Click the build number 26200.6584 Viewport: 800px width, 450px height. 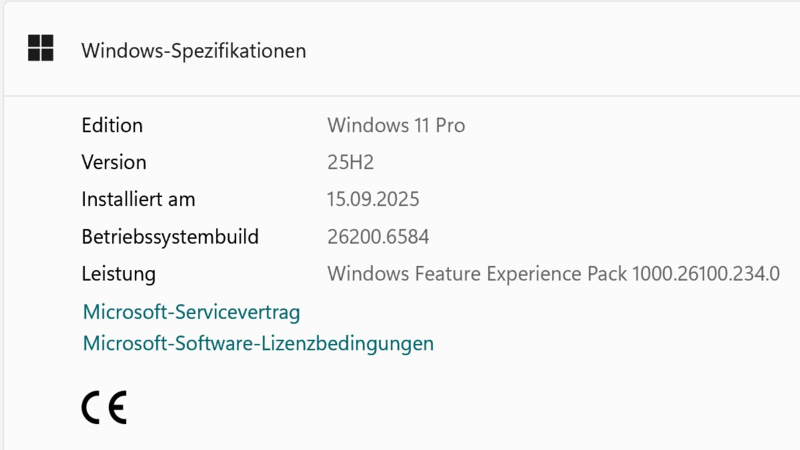378,237
